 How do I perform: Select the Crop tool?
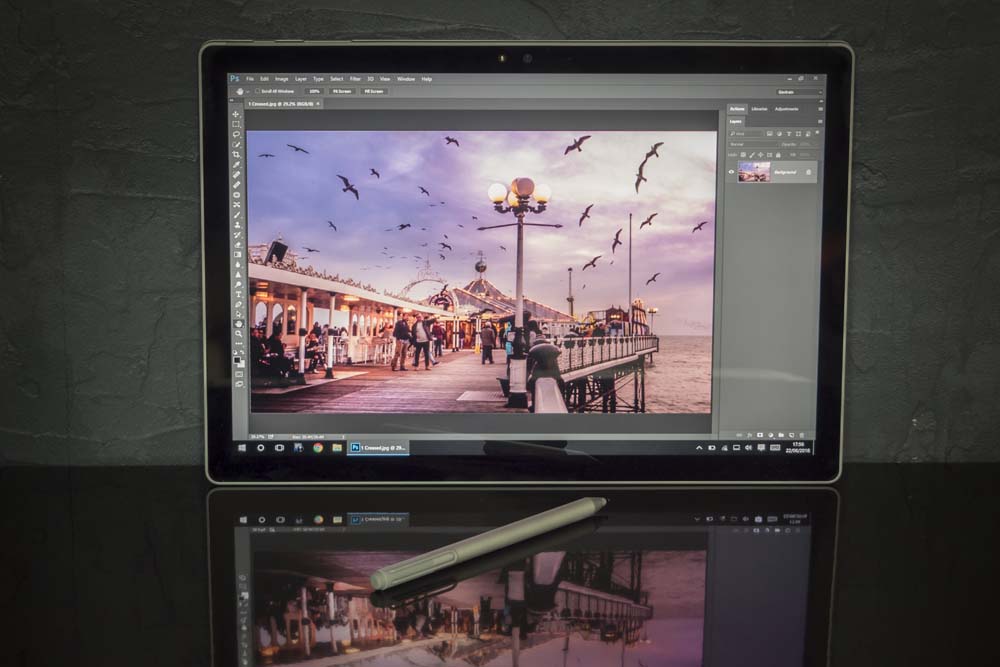pyautogui.click(x=237, y=154)
